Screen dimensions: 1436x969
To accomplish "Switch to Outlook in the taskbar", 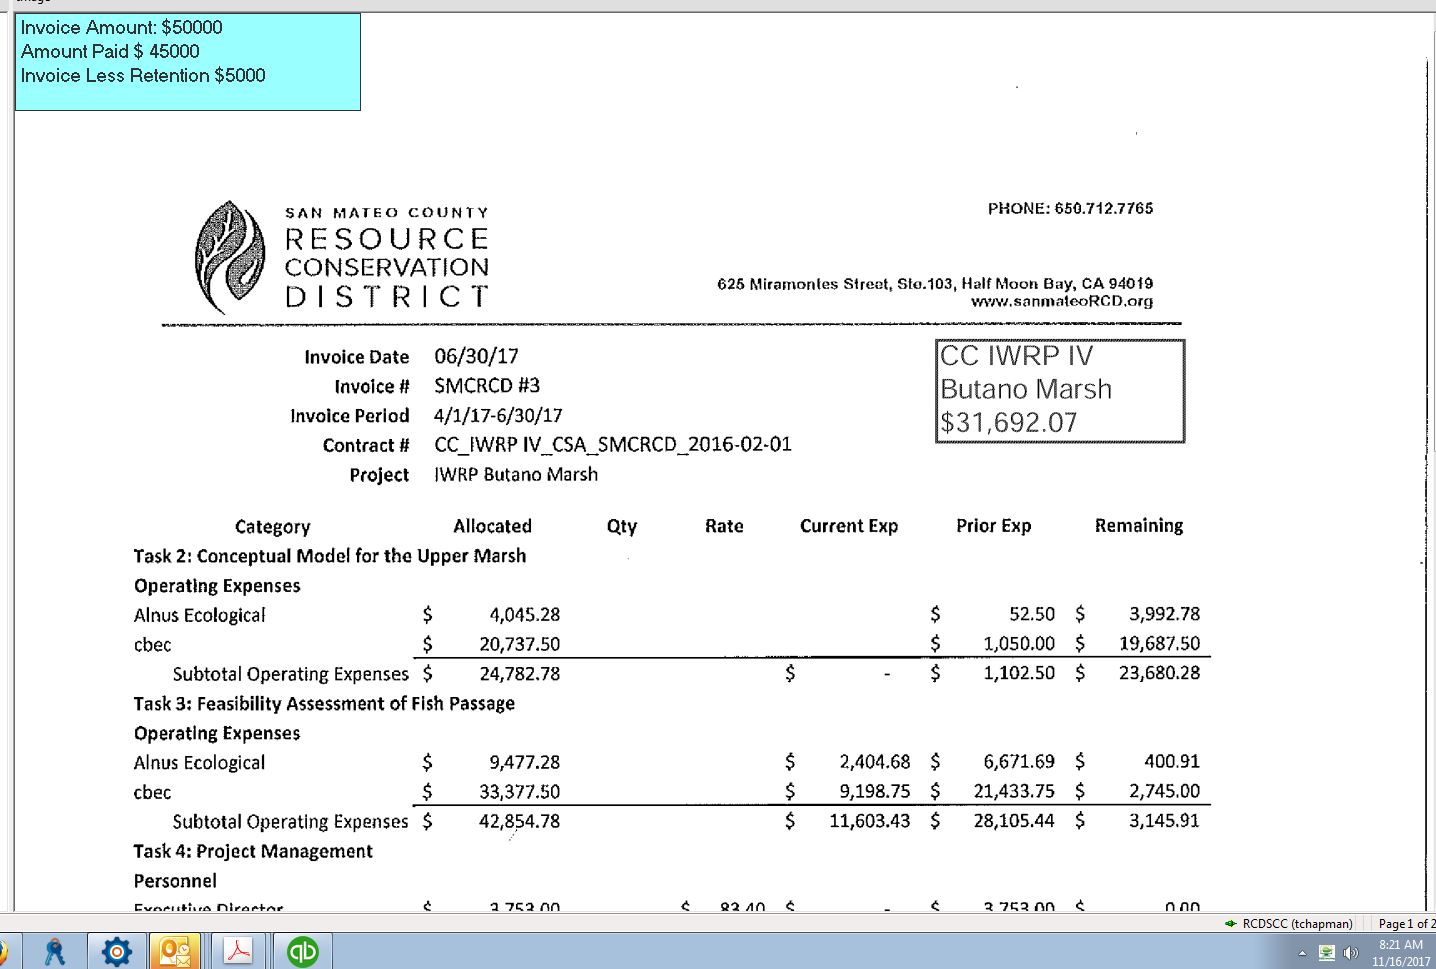I will tap(175, 951).
